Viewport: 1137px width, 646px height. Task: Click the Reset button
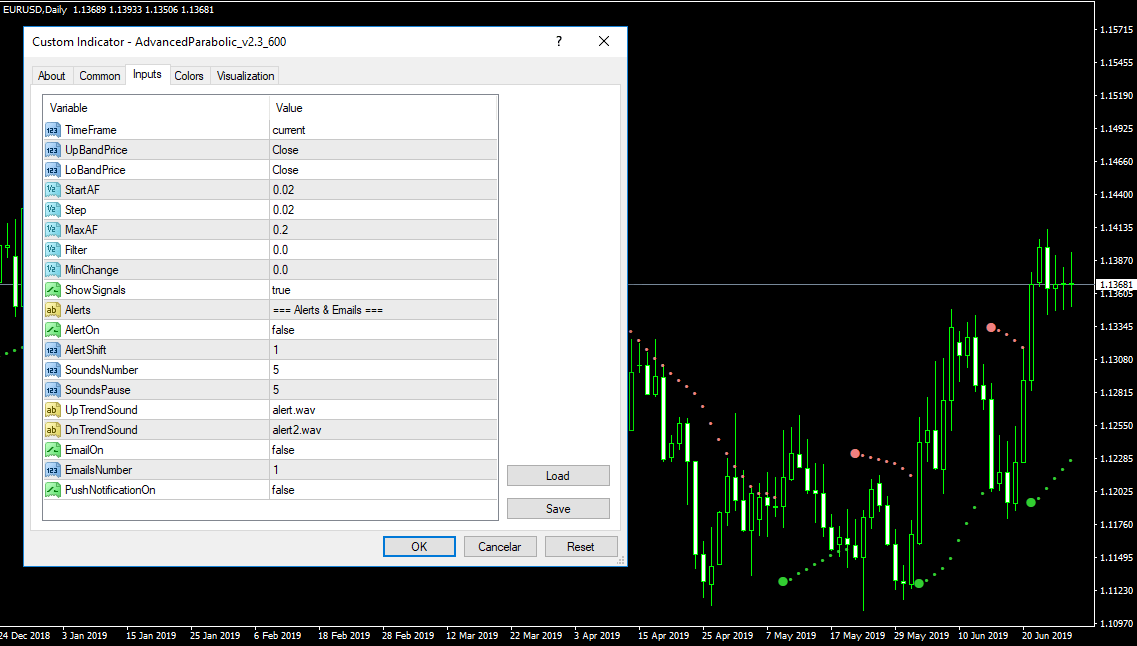coord(581,547)
